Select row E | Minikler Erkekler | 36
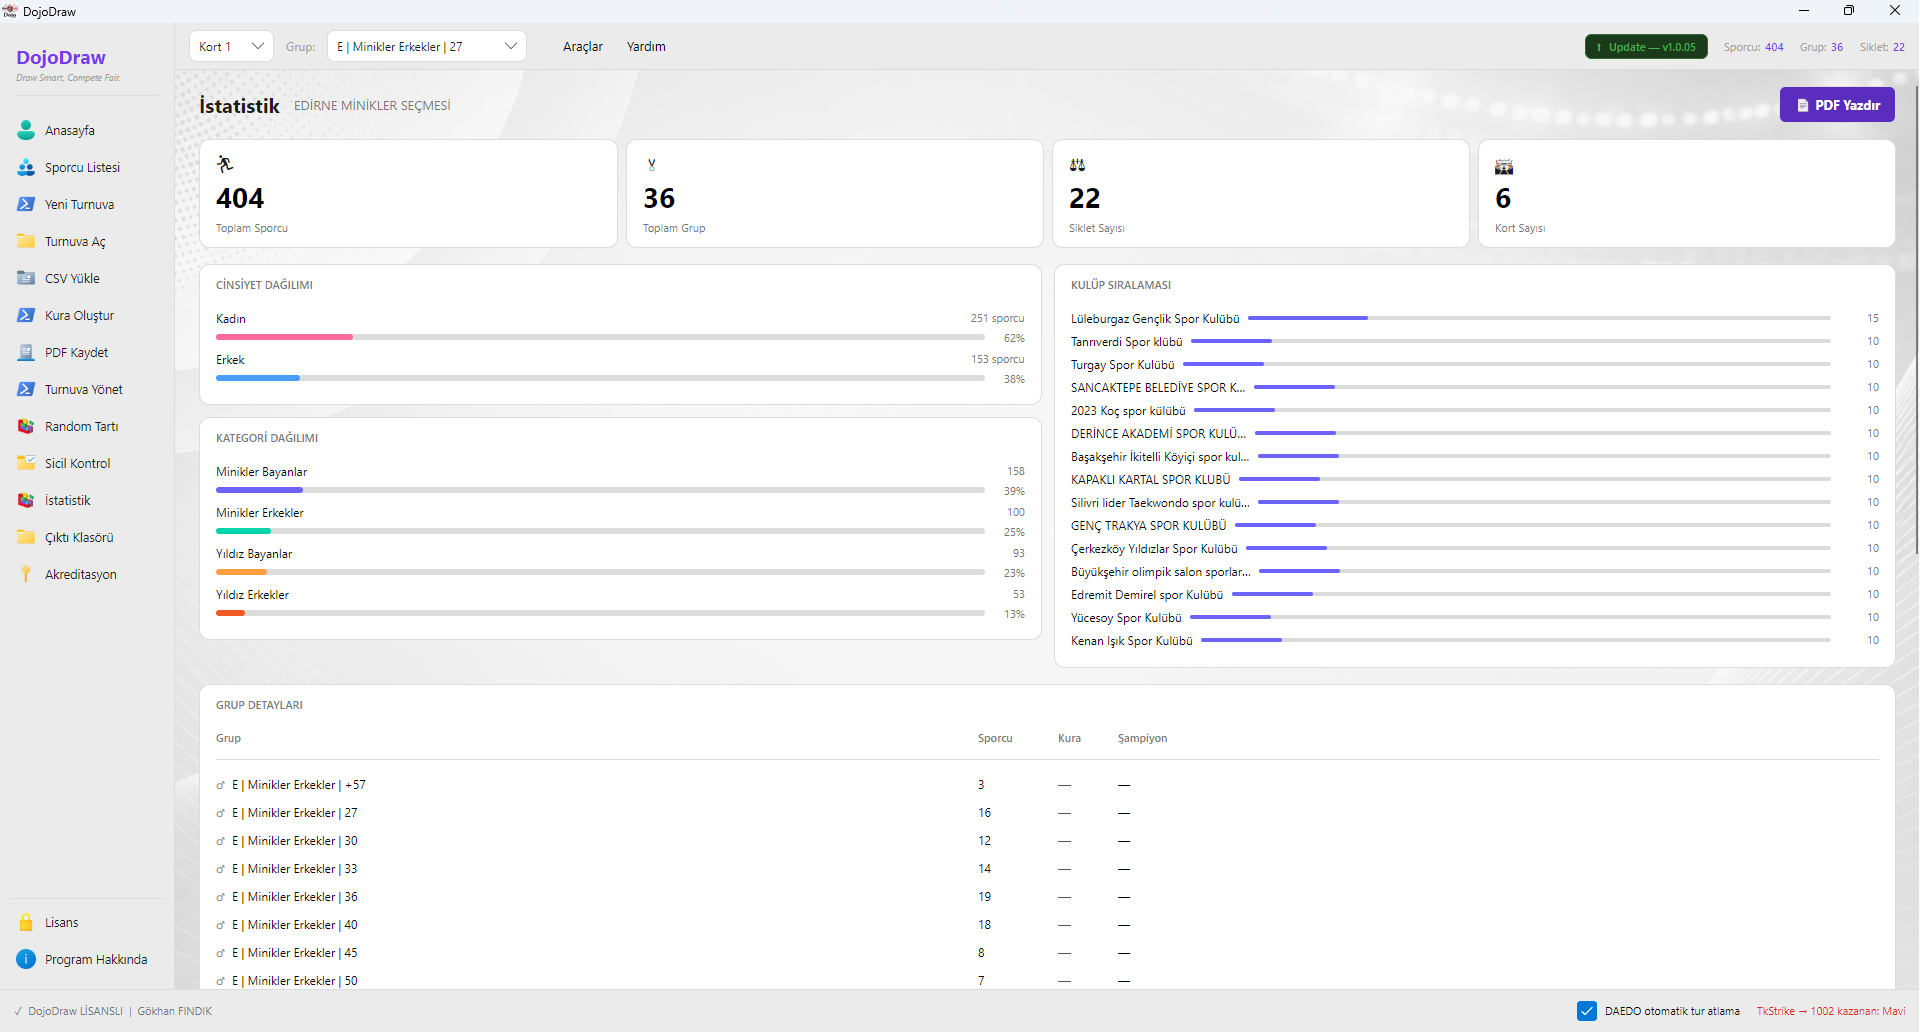The height and width of the screenshot is (1032, 1920). coord(1047,897)
